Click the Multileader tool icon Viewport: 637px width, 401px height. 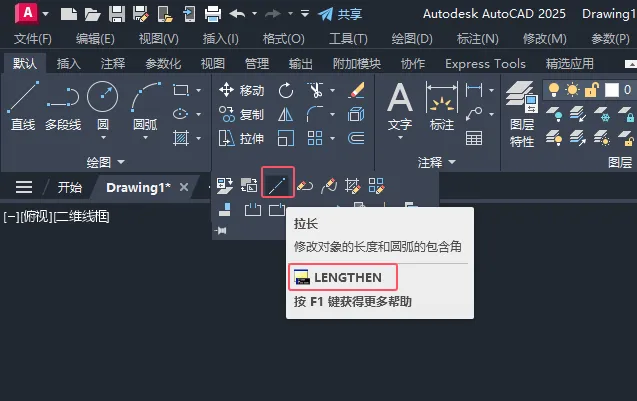point(474,114)
